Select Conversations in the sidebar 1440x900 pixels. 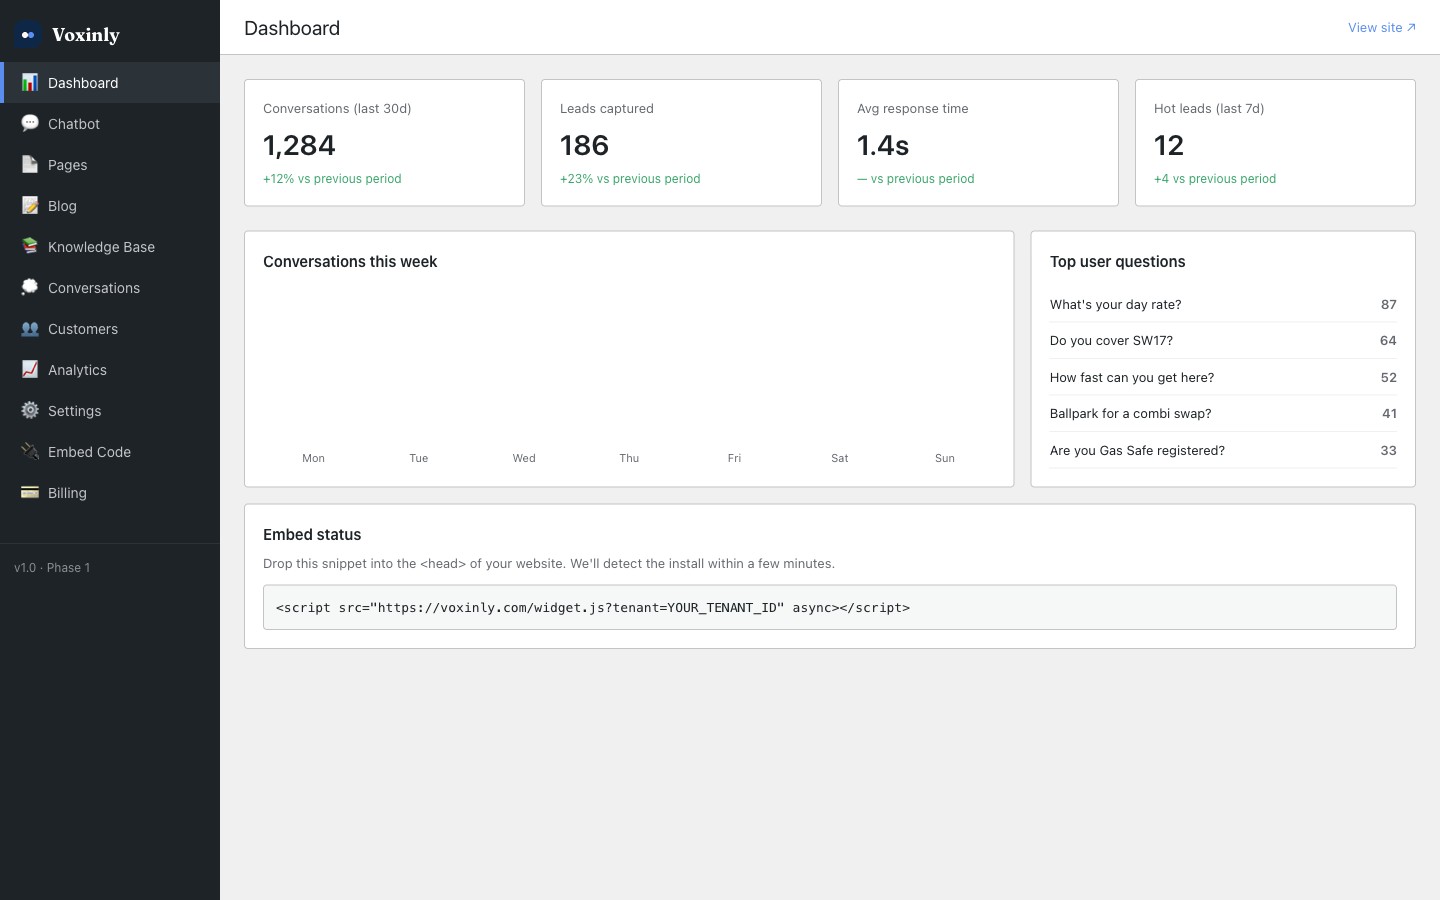[110, 288]
